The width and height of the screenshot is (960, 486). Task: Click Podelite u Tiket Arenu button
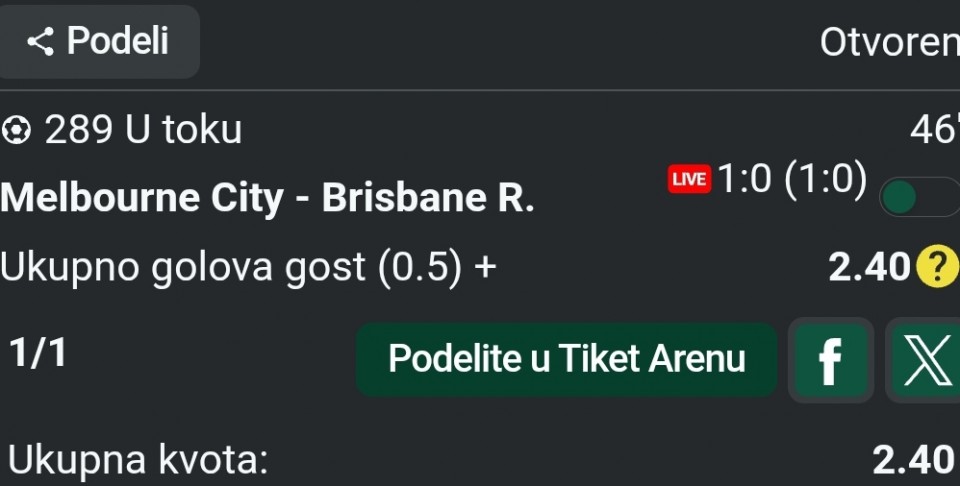[566, 359]
